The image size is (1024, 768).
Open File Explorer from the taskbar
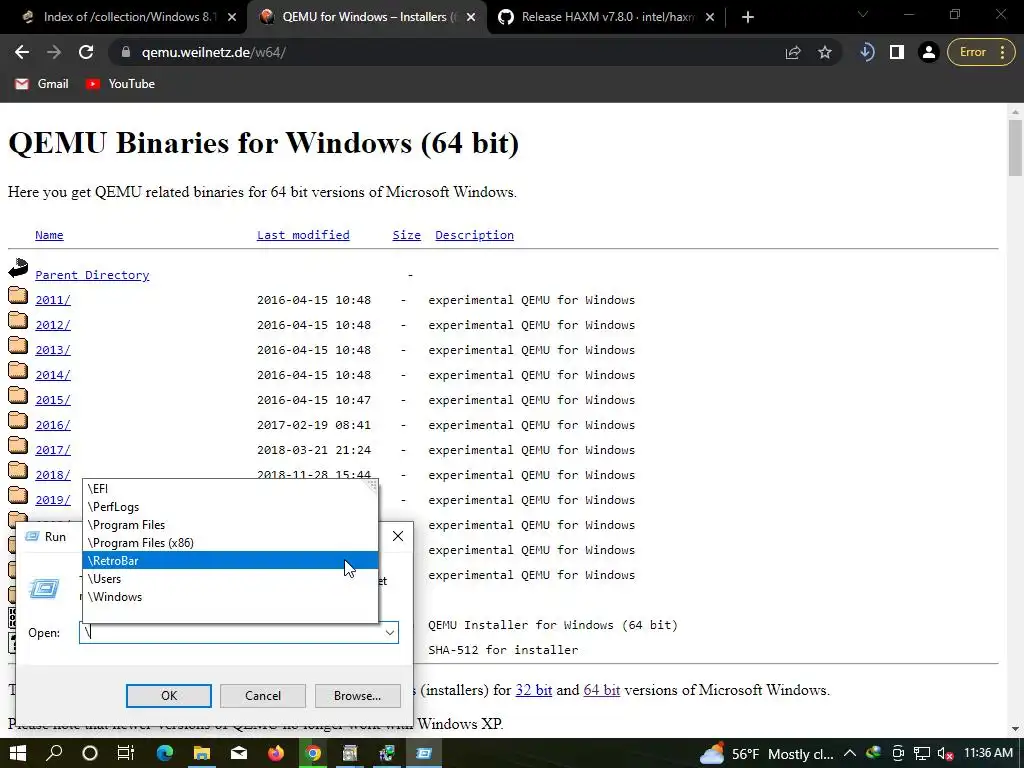pos(202,754)
